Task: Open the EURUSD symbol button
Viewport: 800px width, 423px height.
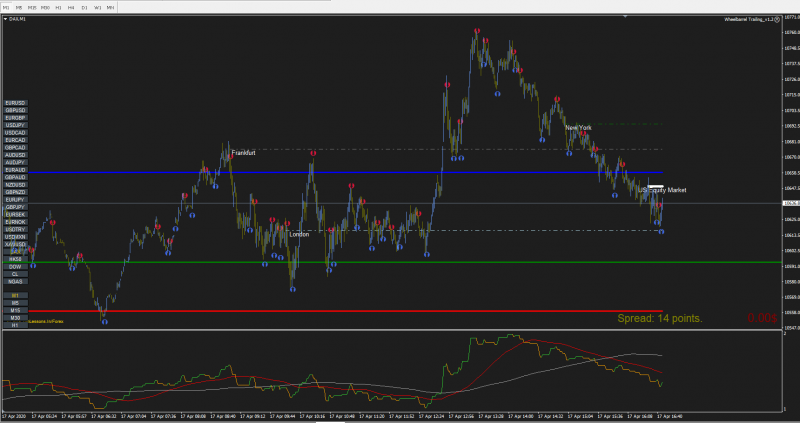Action: tap(15, 103)
